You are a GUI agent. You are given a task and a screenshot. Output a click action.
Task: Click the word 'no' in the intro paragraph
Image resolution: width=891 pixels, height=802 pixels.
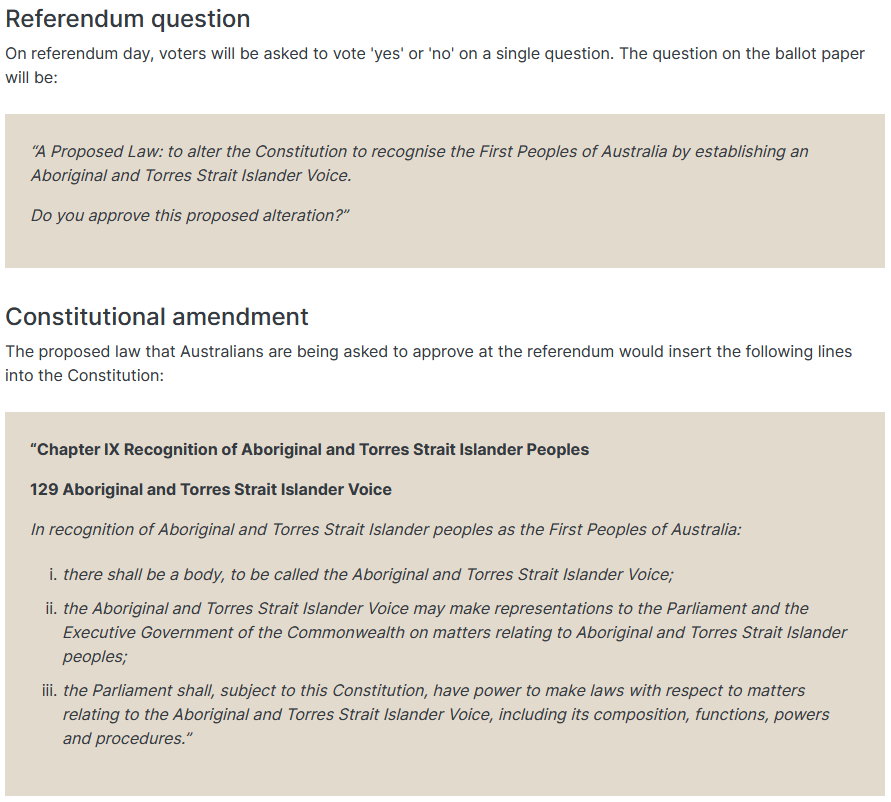(x=439, y=54)
